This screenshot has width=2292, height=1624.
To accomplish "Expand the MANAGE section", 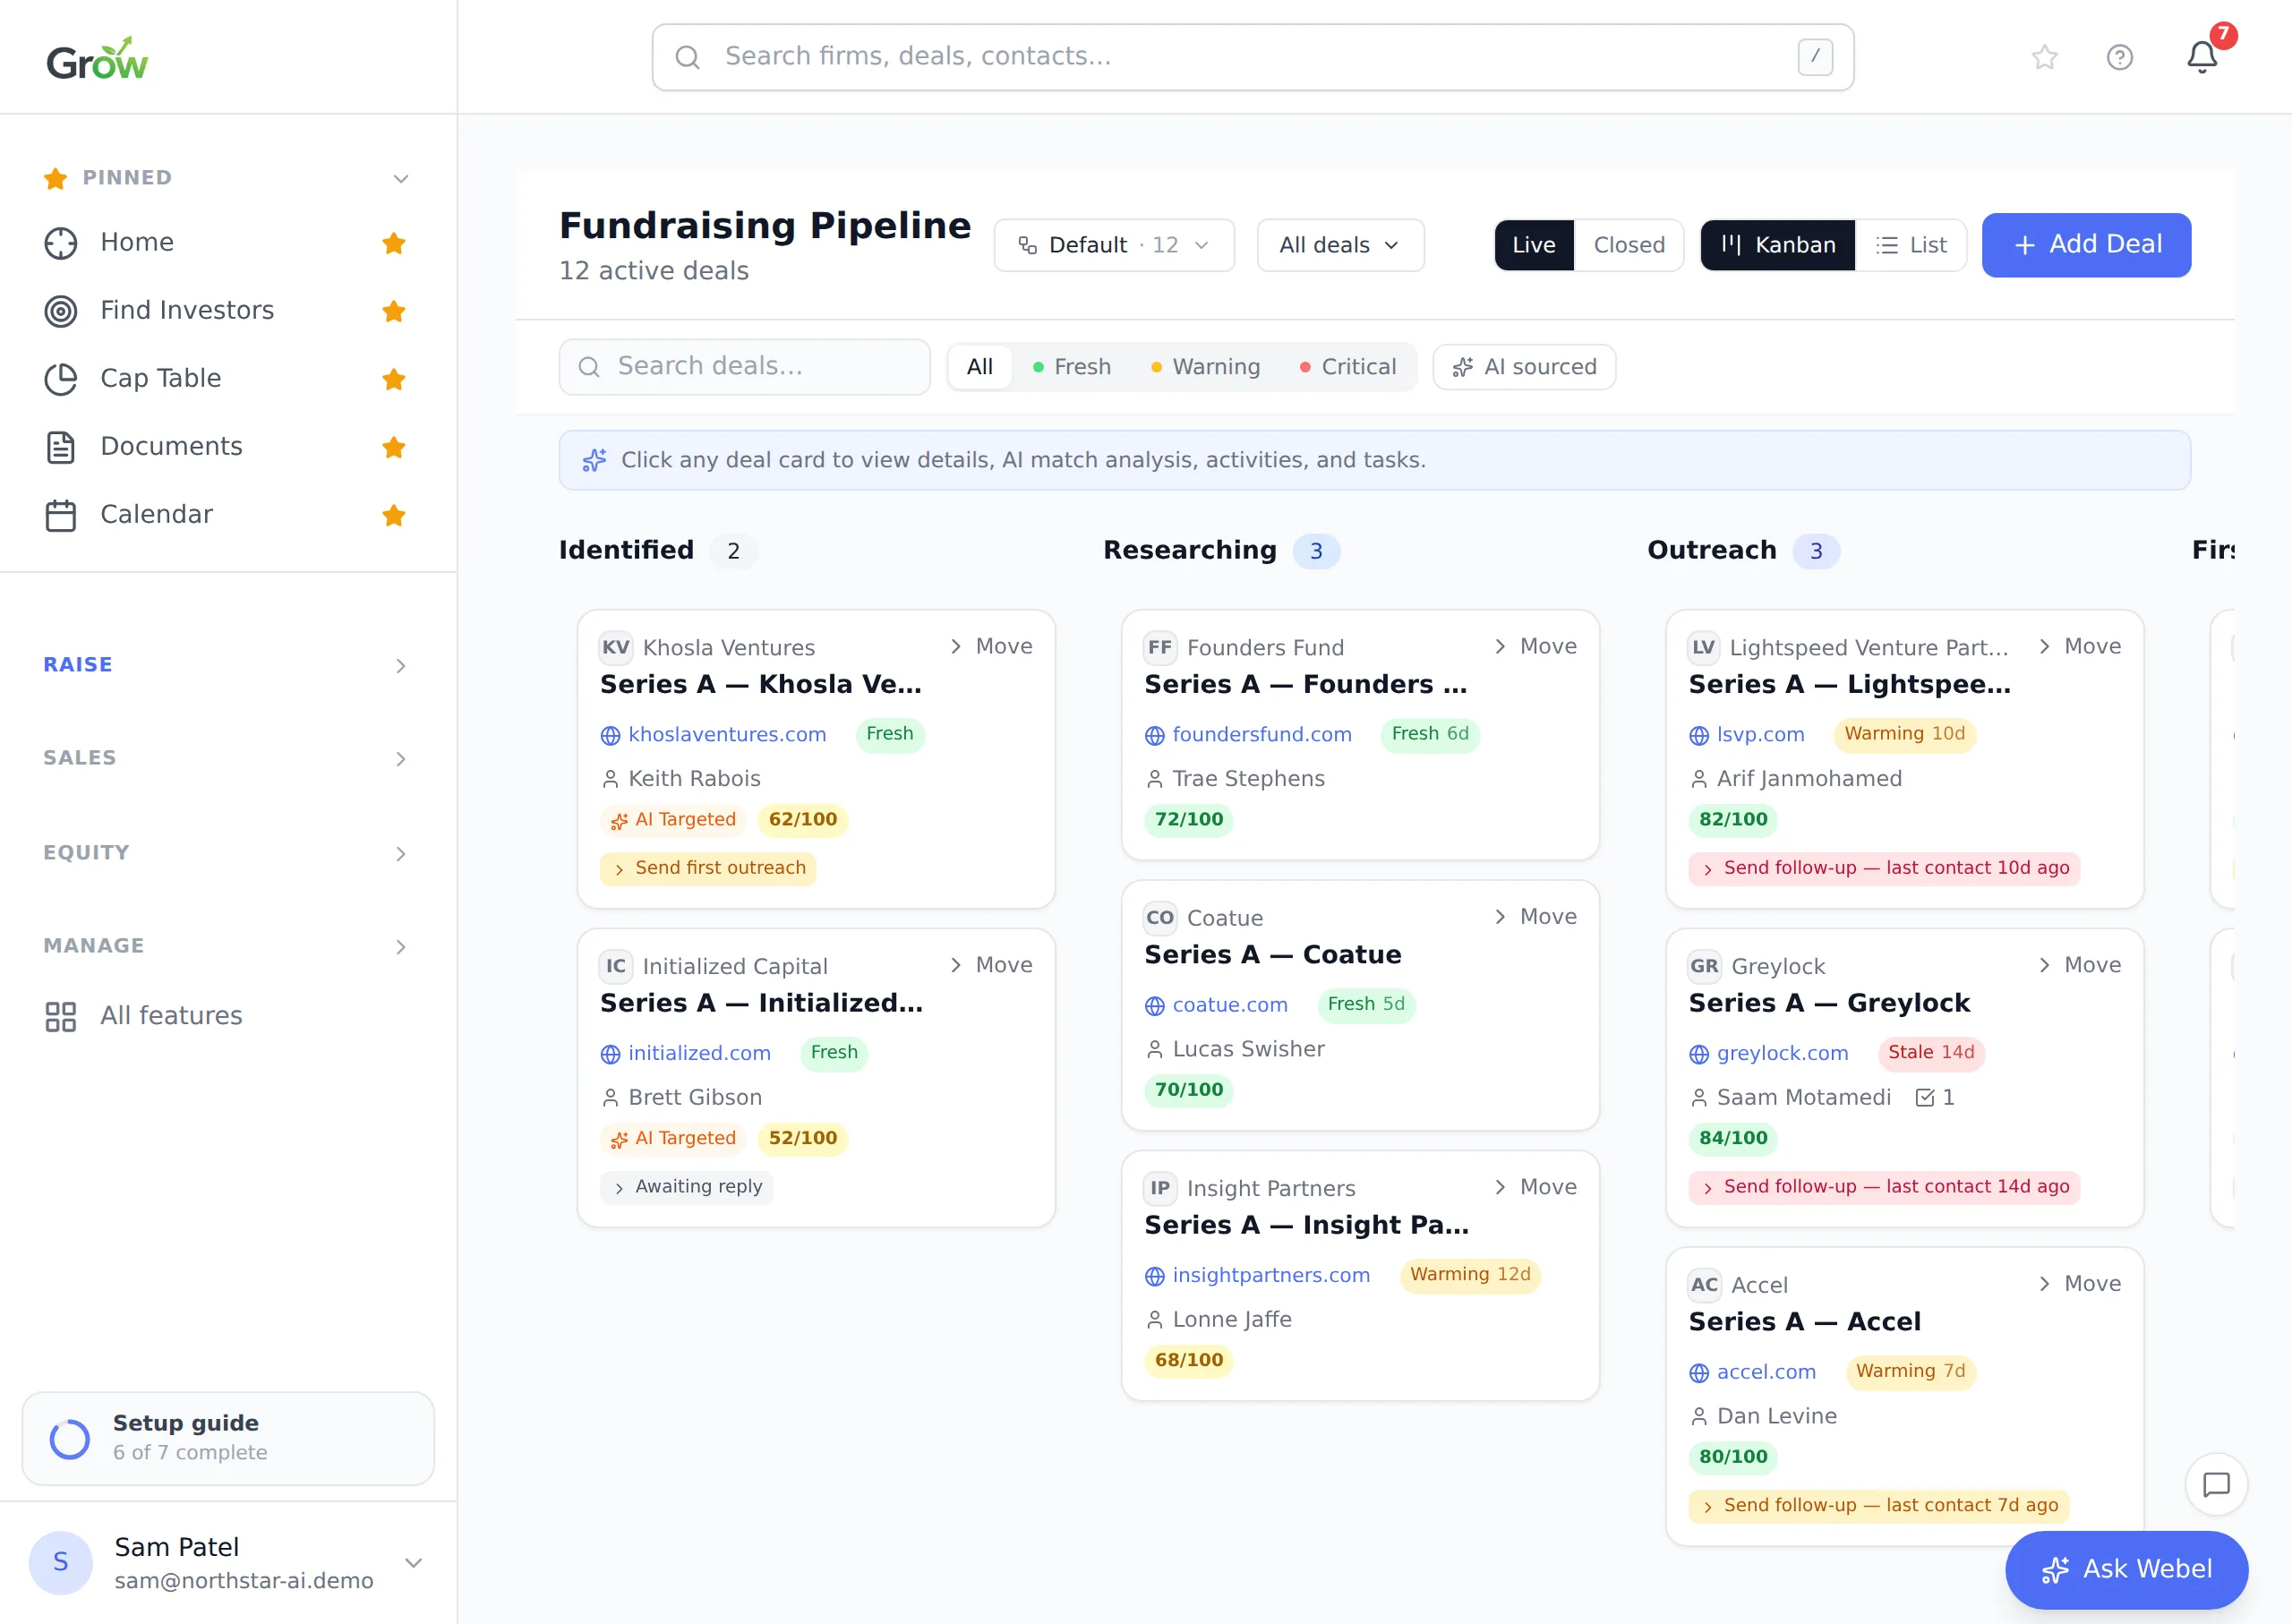I will (227, 946).
